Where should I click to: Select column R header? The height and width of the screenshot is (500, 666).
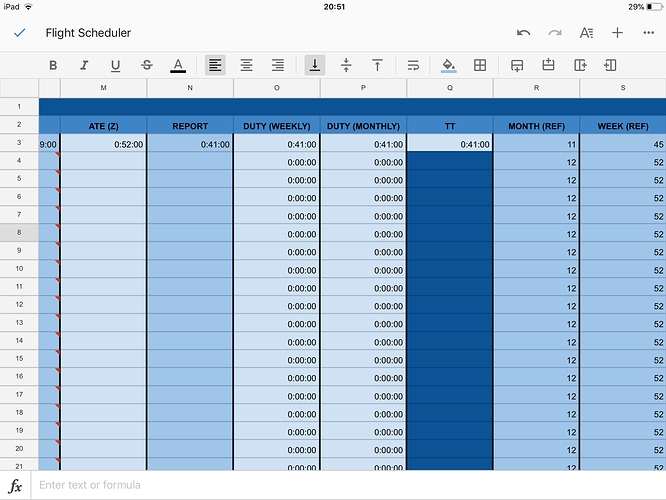coord(536,88)
